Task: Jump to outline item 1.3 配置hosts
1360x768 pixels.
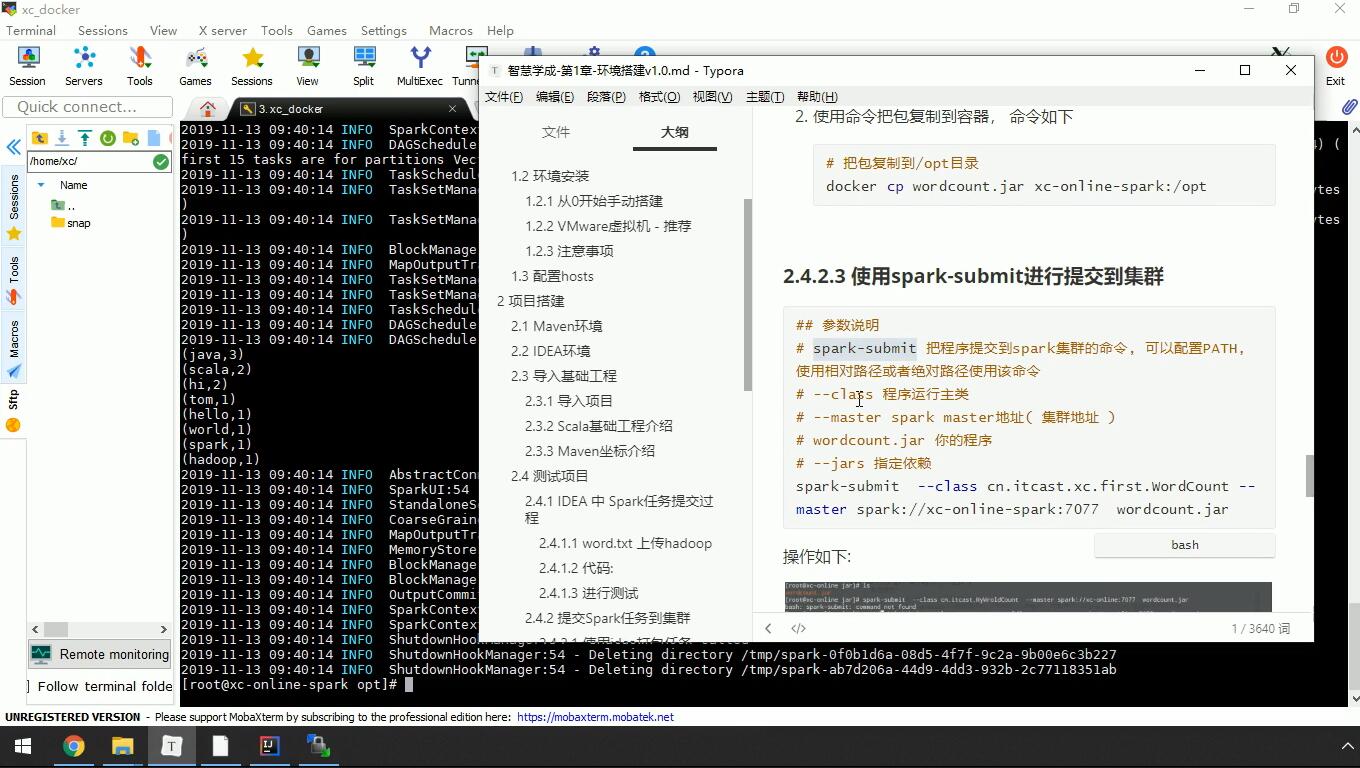Action: coord(552,276)
